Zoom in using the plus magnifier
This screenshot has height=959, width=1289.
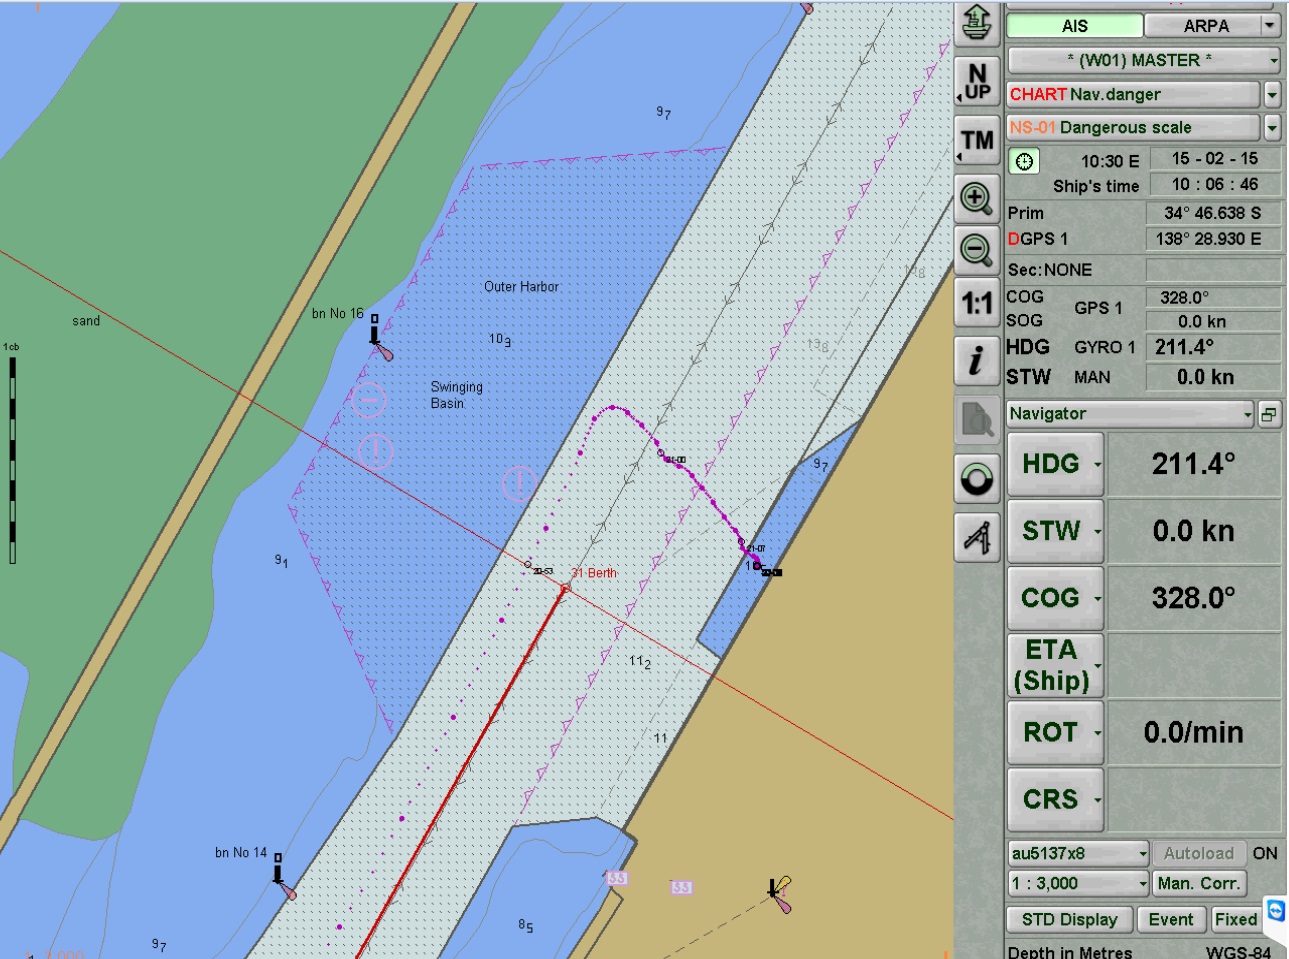pos(977,197)
